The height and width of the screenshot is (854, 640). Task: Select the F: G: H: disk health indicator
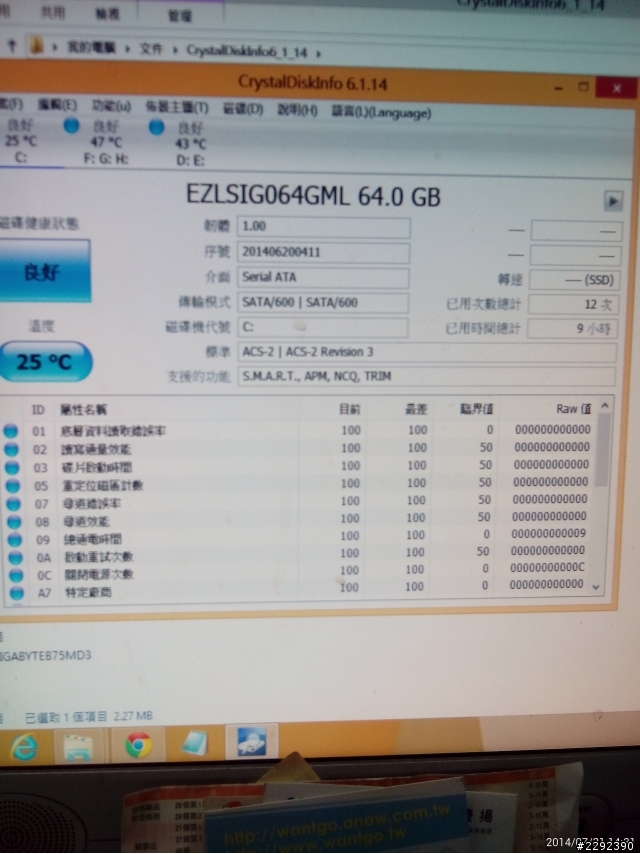click(71, 126)
